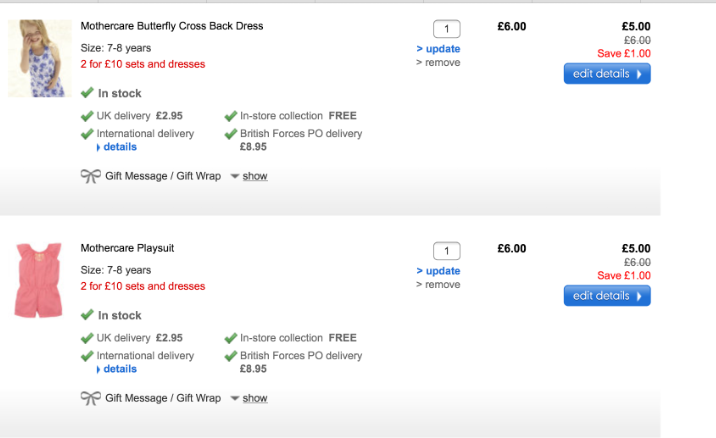Expand international delivery details for the Butterfly Dress
Viewport: 716px width, 438px height.
click(119, 147)
